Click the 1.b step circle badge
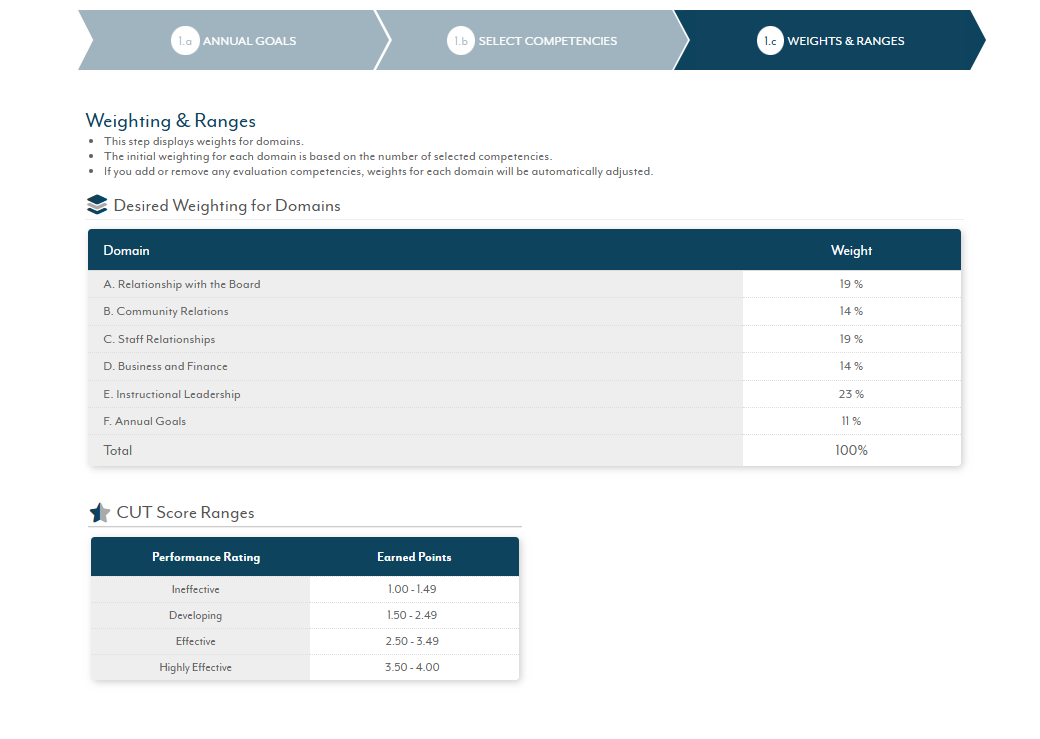Screen dimensions: 1040x739 (460, 41)
